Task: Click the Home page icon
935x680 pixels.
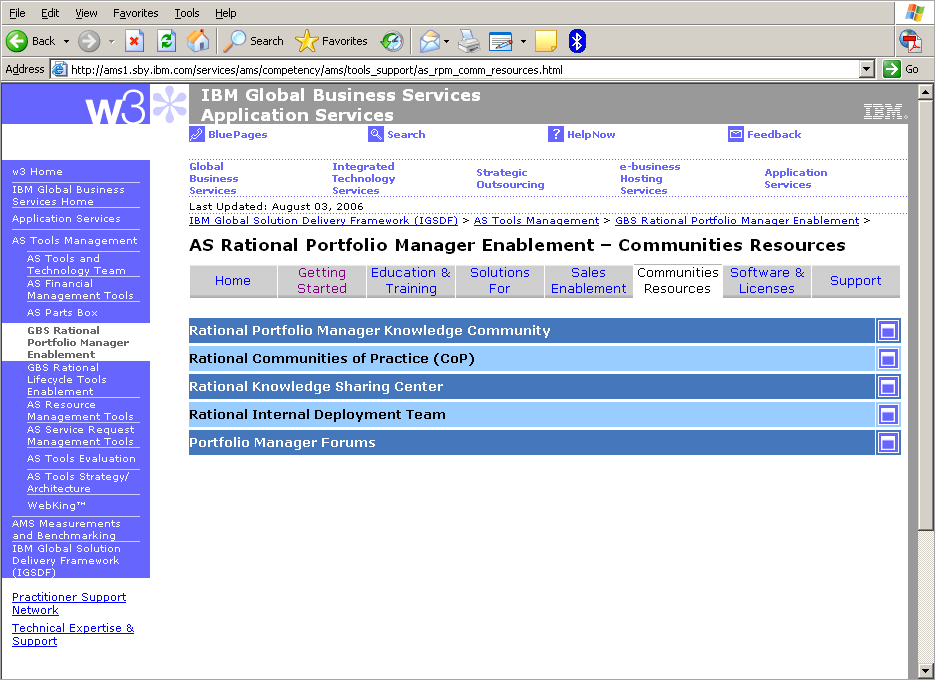Action: (x=198, y=41)
